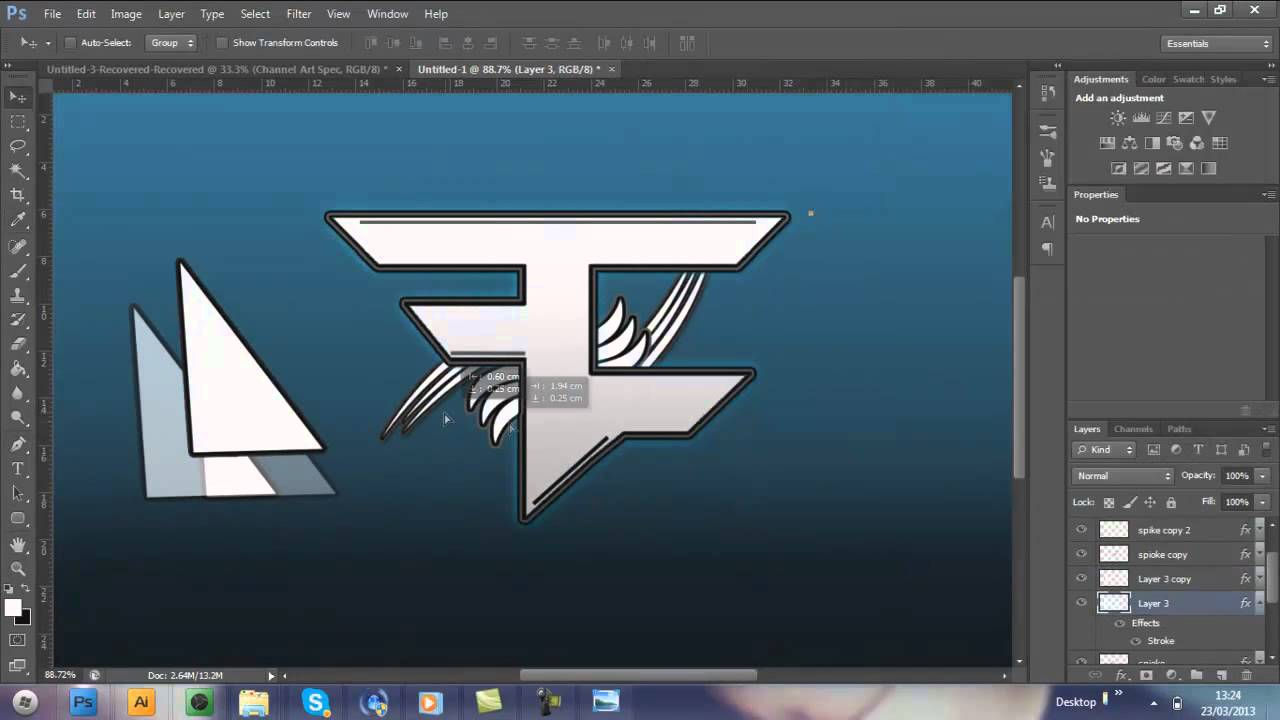Select the Path Selection tool
Viewport: 1280px width, 720px height.
pyautogui.click(x=18, y=494)
